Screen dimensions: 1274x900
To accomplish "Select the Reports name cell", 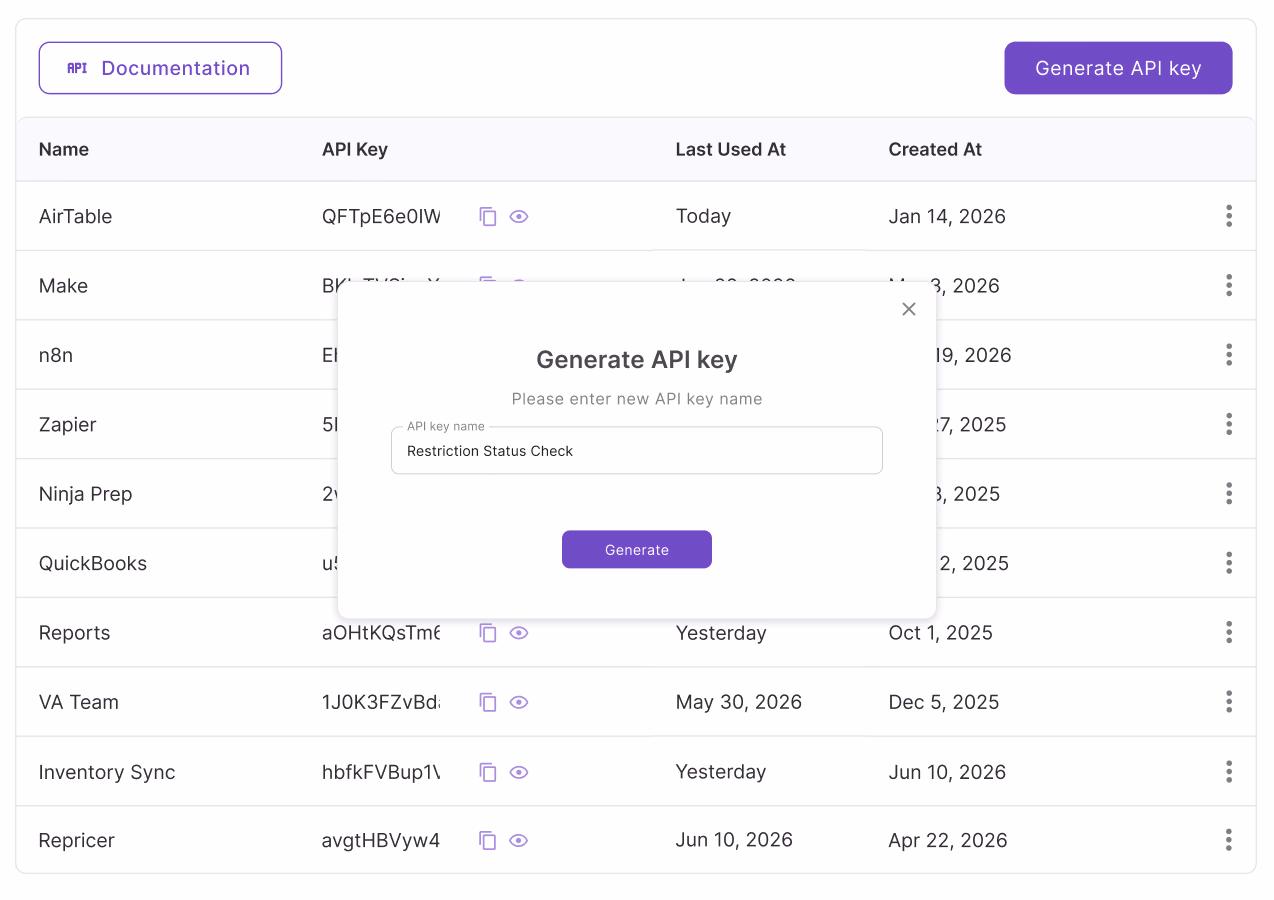I will click(75, 633).
